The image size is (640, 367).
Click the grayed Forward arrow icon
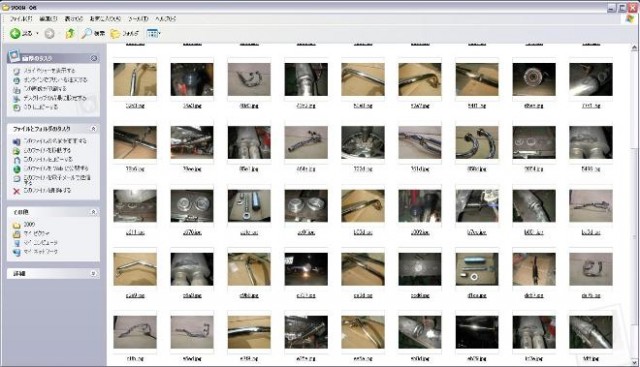(49, 34)
